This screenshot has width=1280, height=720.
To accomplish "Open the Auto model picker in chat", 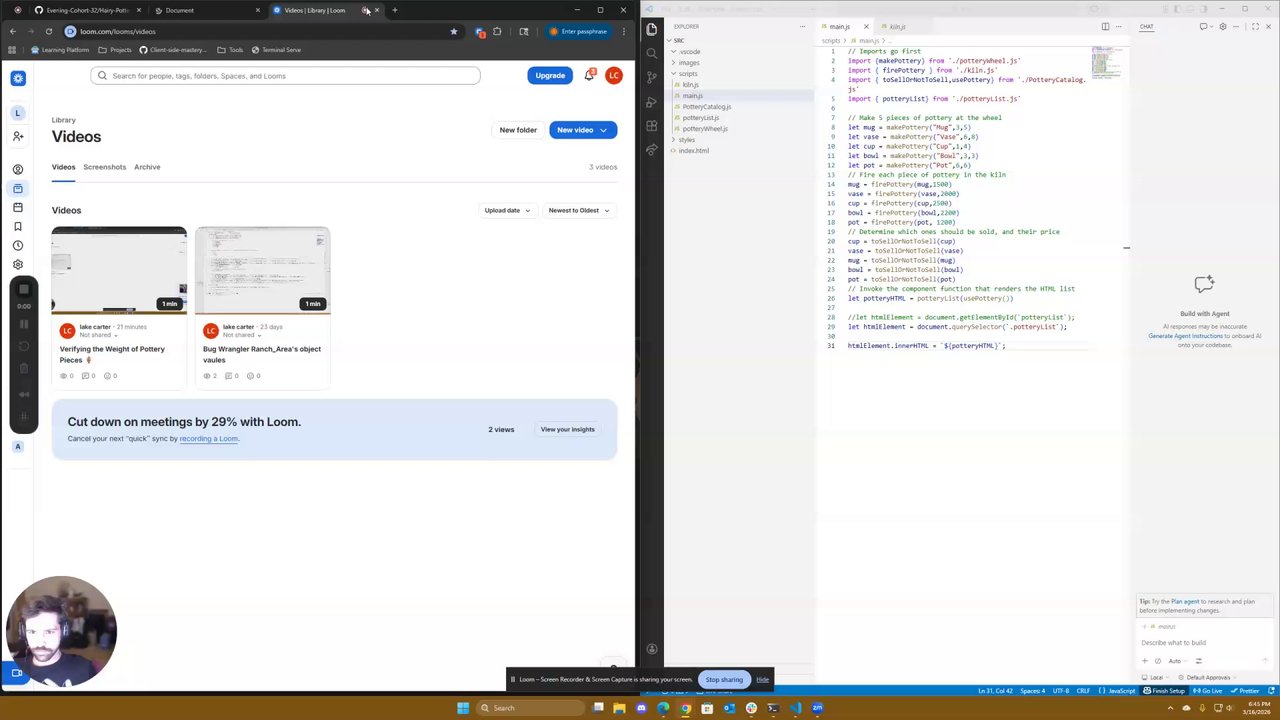I will (x=1176, y=661).
